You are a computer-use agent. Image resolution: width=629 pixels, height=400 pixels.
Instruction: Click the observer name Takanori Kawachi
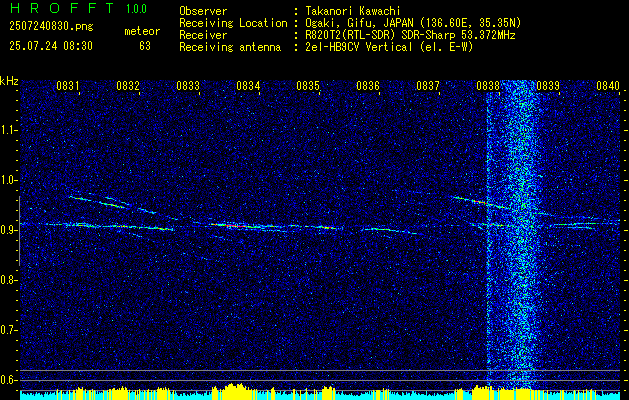[x=352, y=11]
